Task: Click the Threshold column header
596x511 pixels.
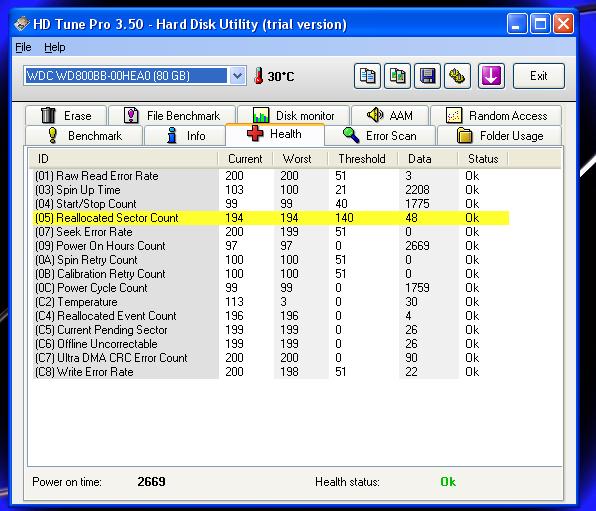Action: tap(362, 159)
